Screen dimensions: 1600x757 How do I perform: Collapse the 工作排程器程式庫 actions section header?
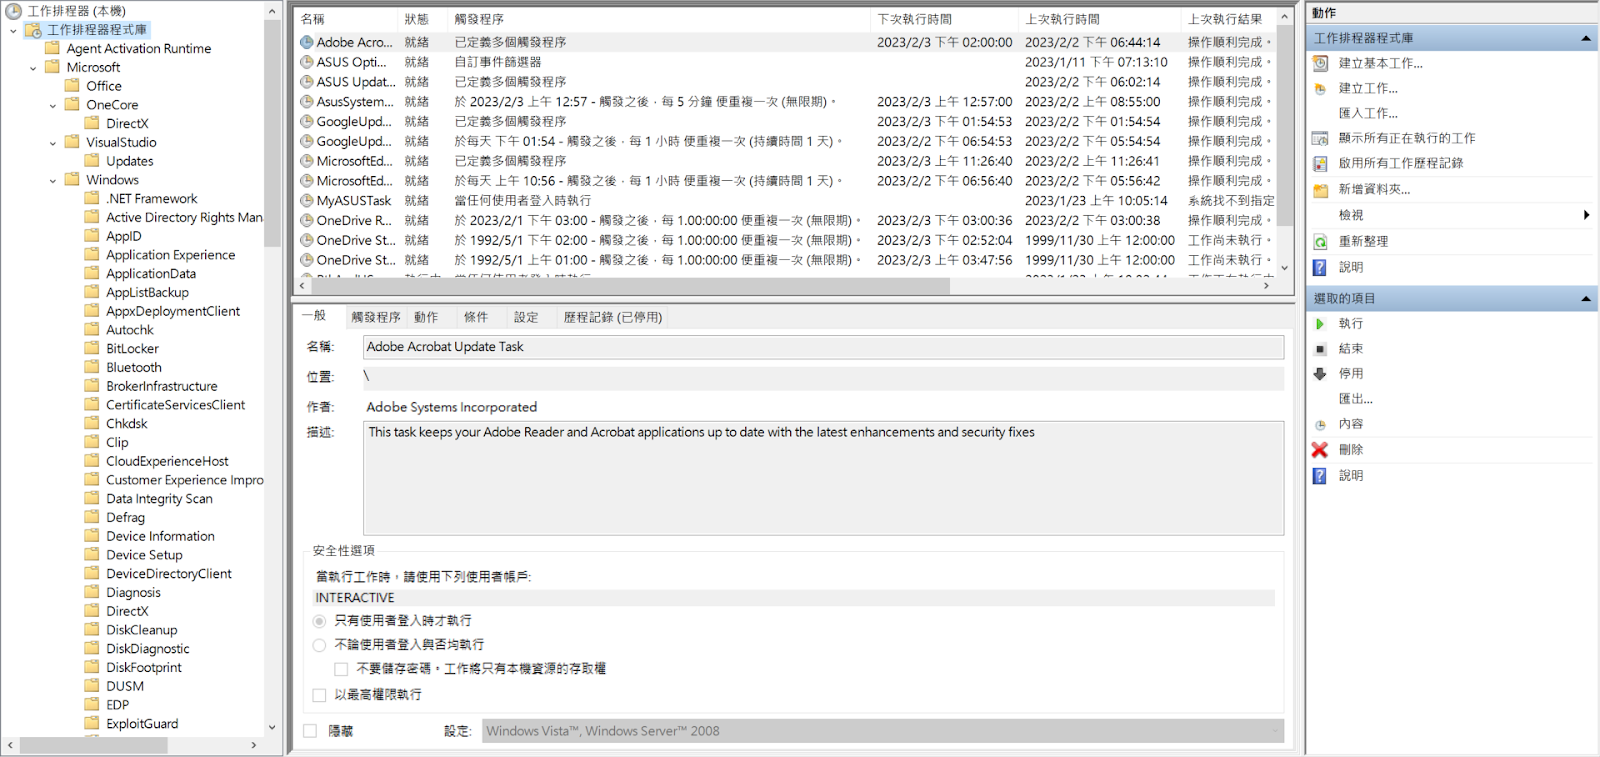(x=1585, y=38)
